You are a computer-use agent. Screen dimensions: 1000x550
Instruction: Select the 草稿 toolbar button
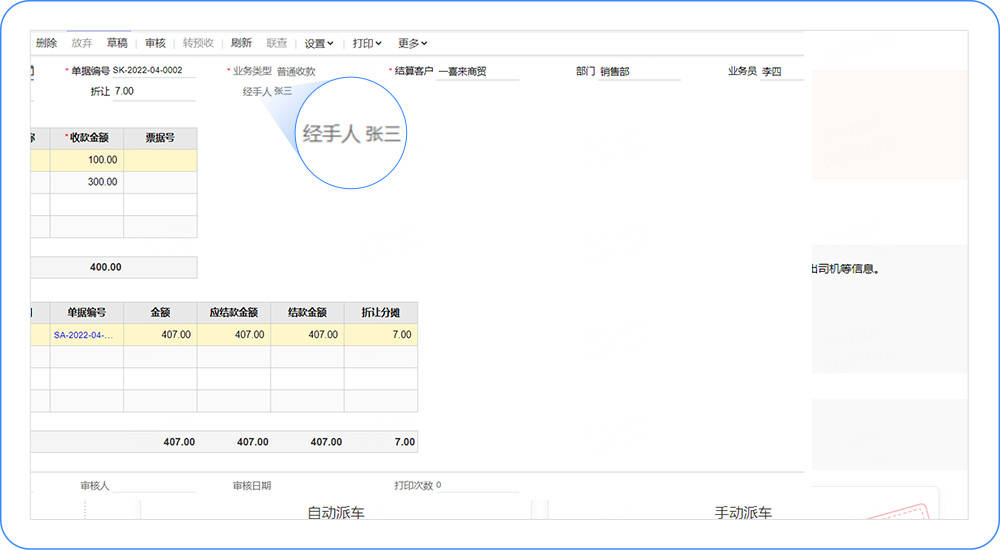click(x=117, y=43)
